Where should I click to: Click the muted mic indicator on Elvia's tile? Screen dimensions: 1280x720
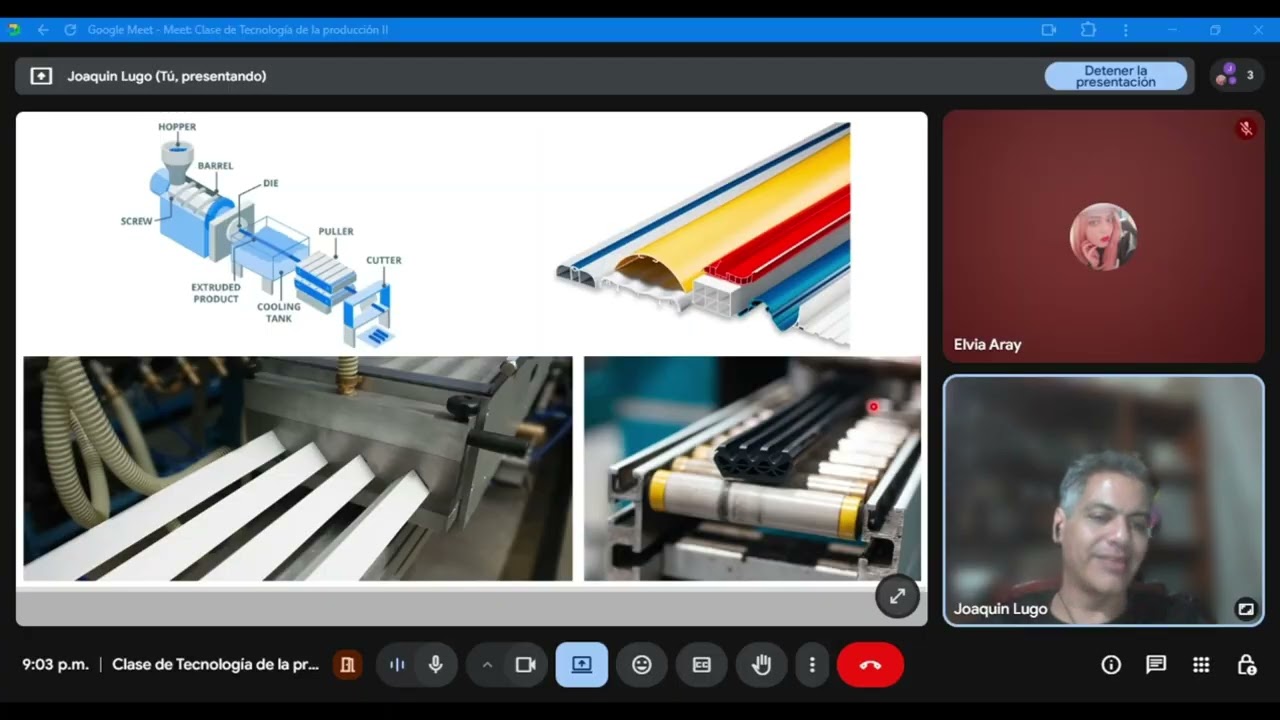pyautogui.click(x=1246, y=129)
